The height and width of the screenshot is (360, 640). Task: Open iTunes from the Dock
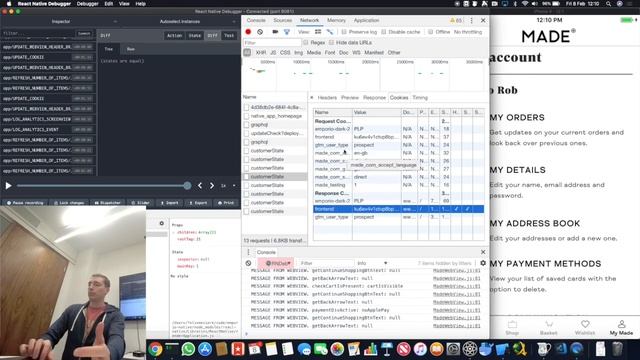pos(420,349)
